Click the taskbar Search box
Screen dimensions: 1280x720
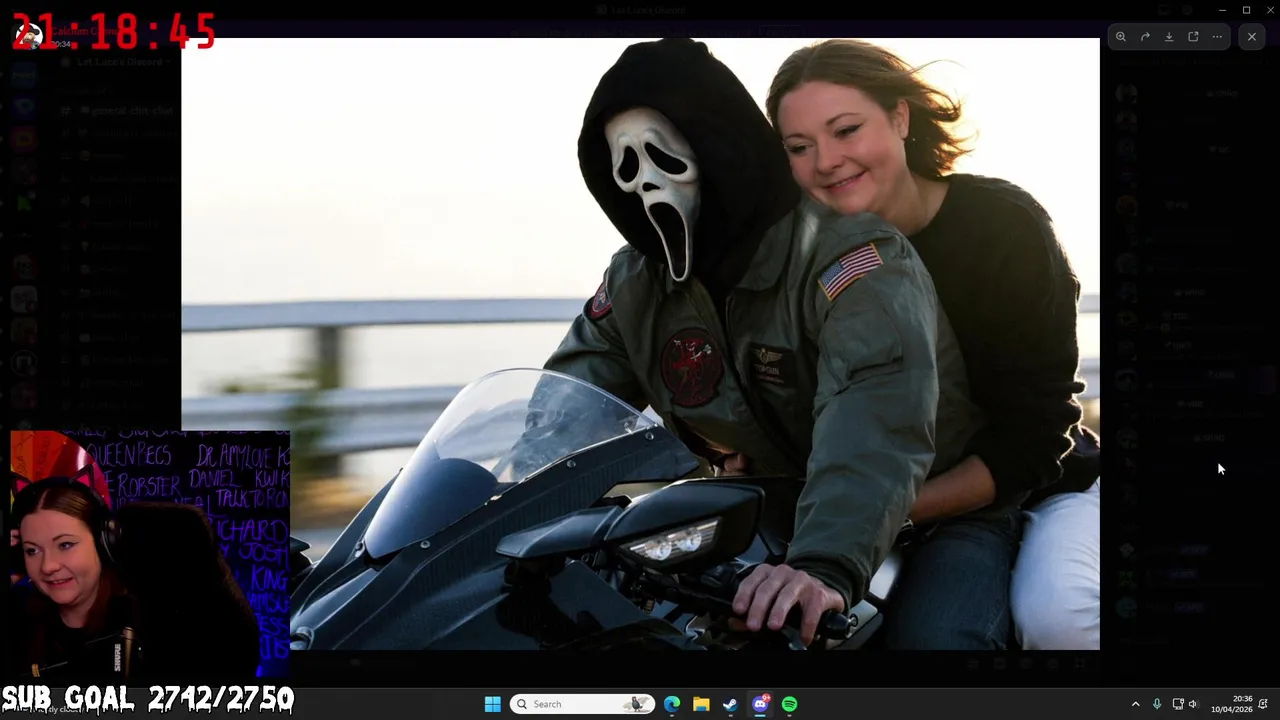(582, 704)
